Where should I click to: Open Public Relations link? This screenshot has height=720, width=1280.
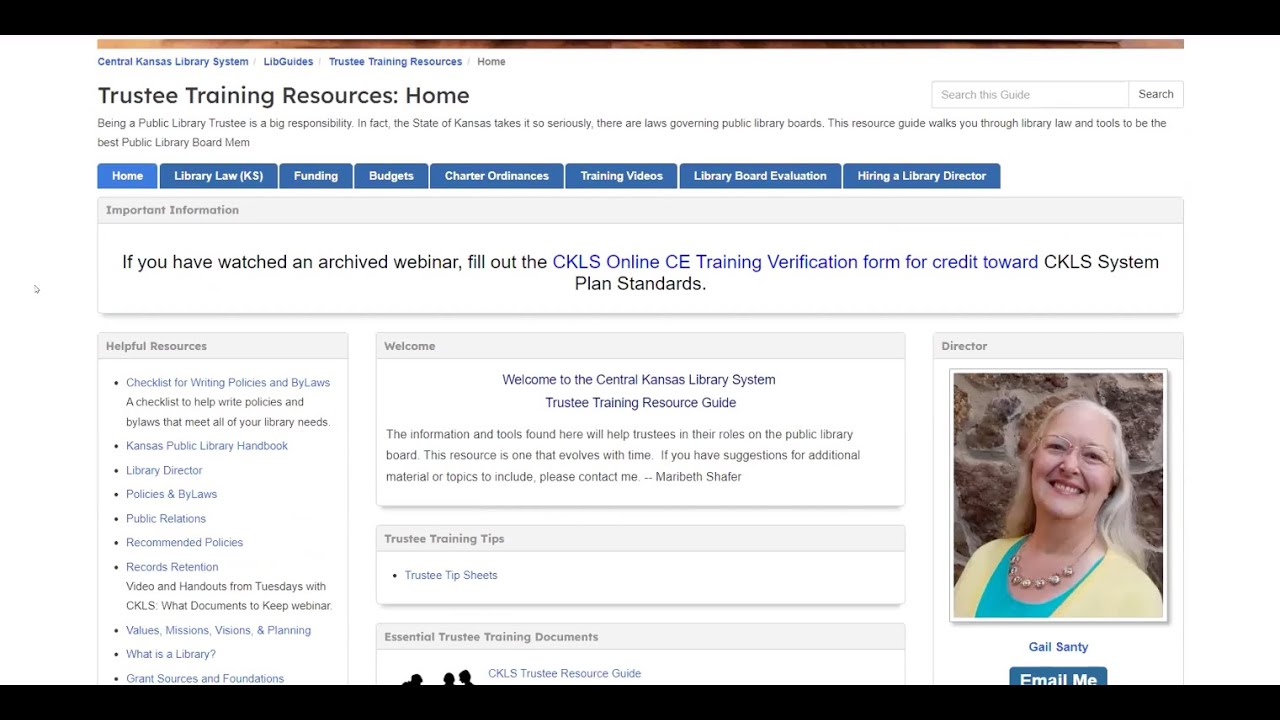click(166, 518)
